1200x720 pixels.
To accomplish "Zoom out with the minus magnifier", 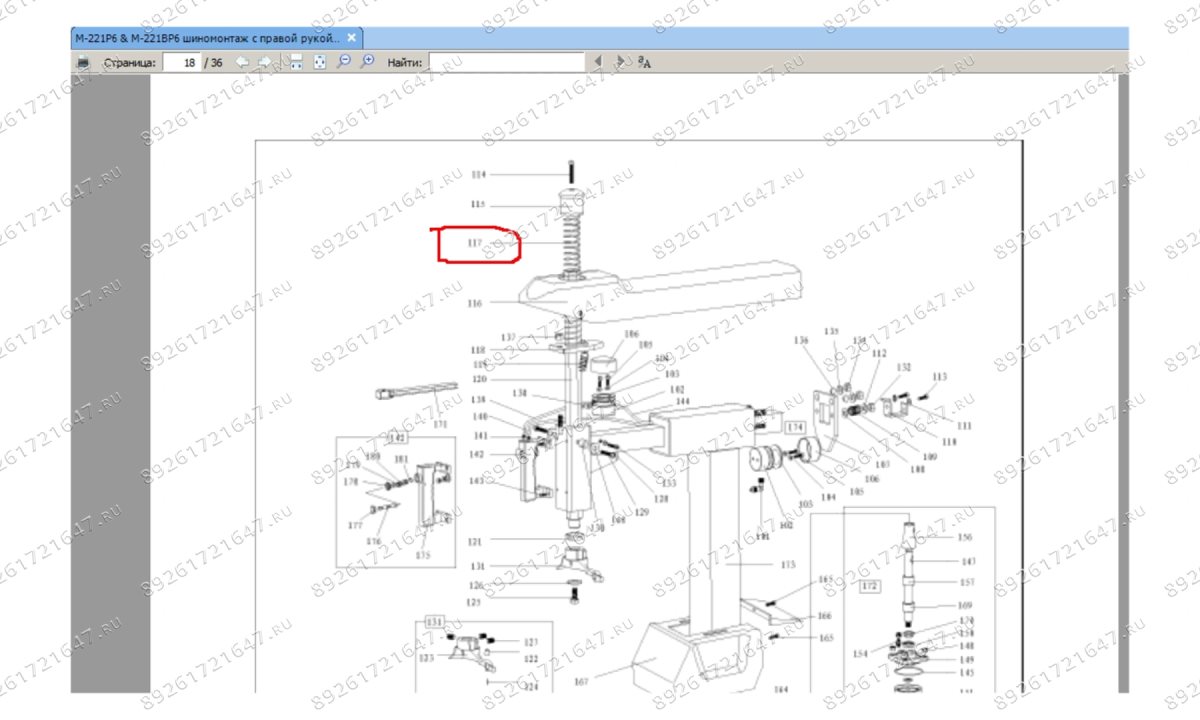I will [344, 62].
